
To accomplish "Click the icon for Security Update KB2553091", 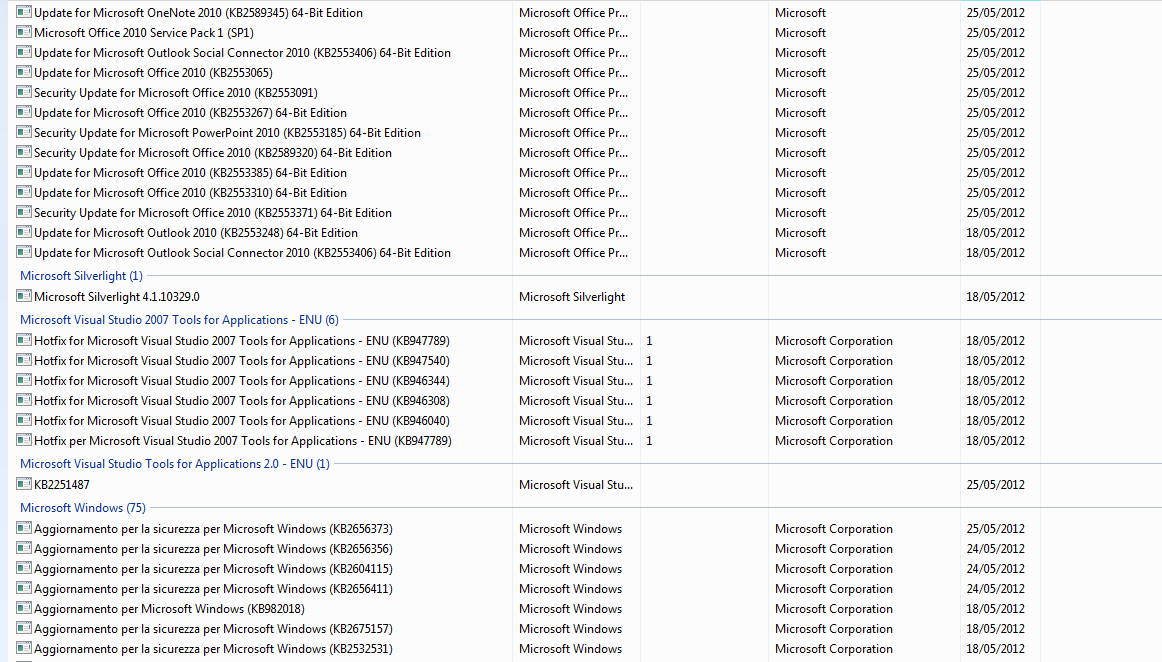I will point(24,92).
